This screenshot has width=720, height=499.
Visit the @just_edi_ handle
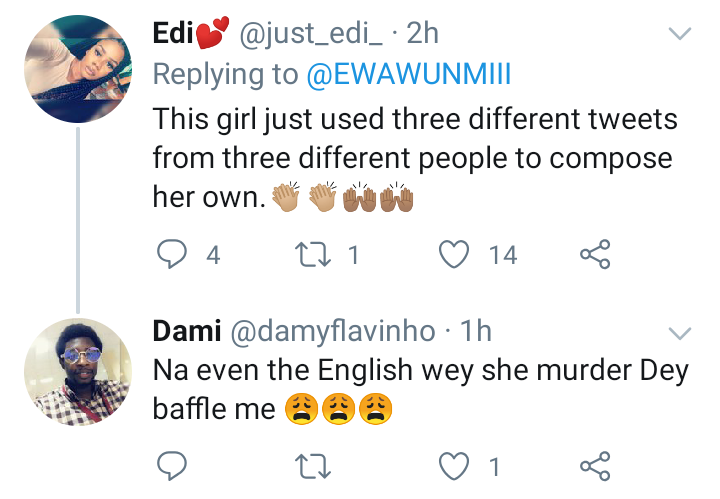(312, 33)
